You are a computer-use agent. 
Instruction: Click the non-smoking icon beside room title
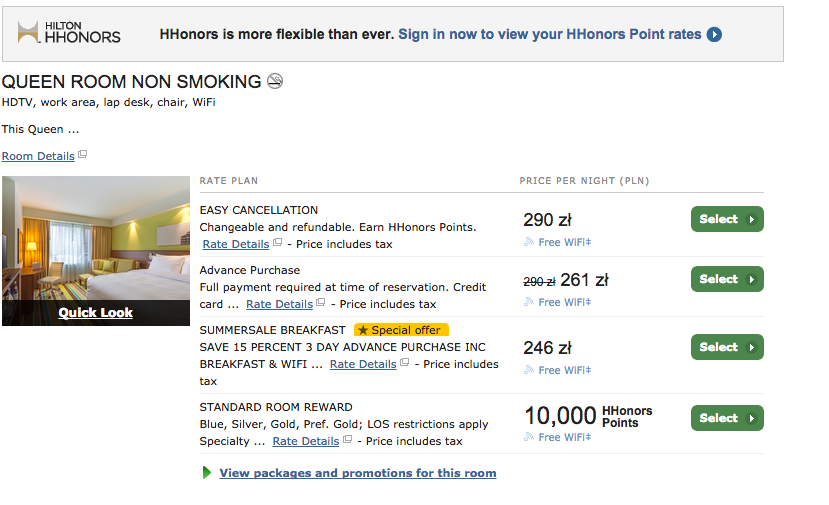pos(275,81)
